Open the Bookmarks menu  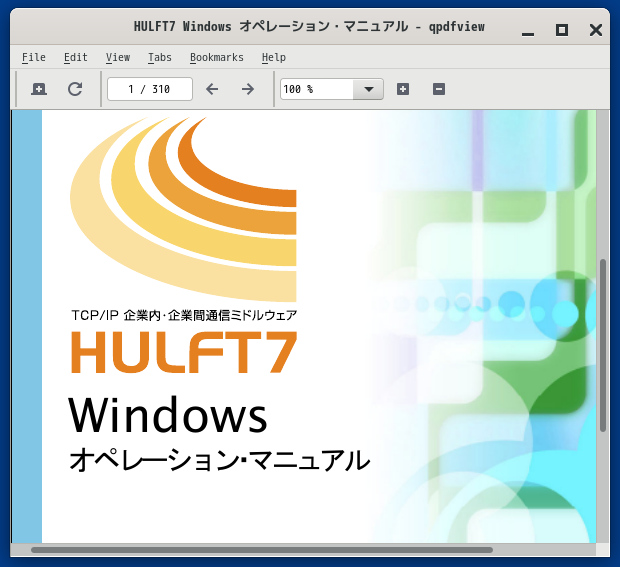(217, 57)
